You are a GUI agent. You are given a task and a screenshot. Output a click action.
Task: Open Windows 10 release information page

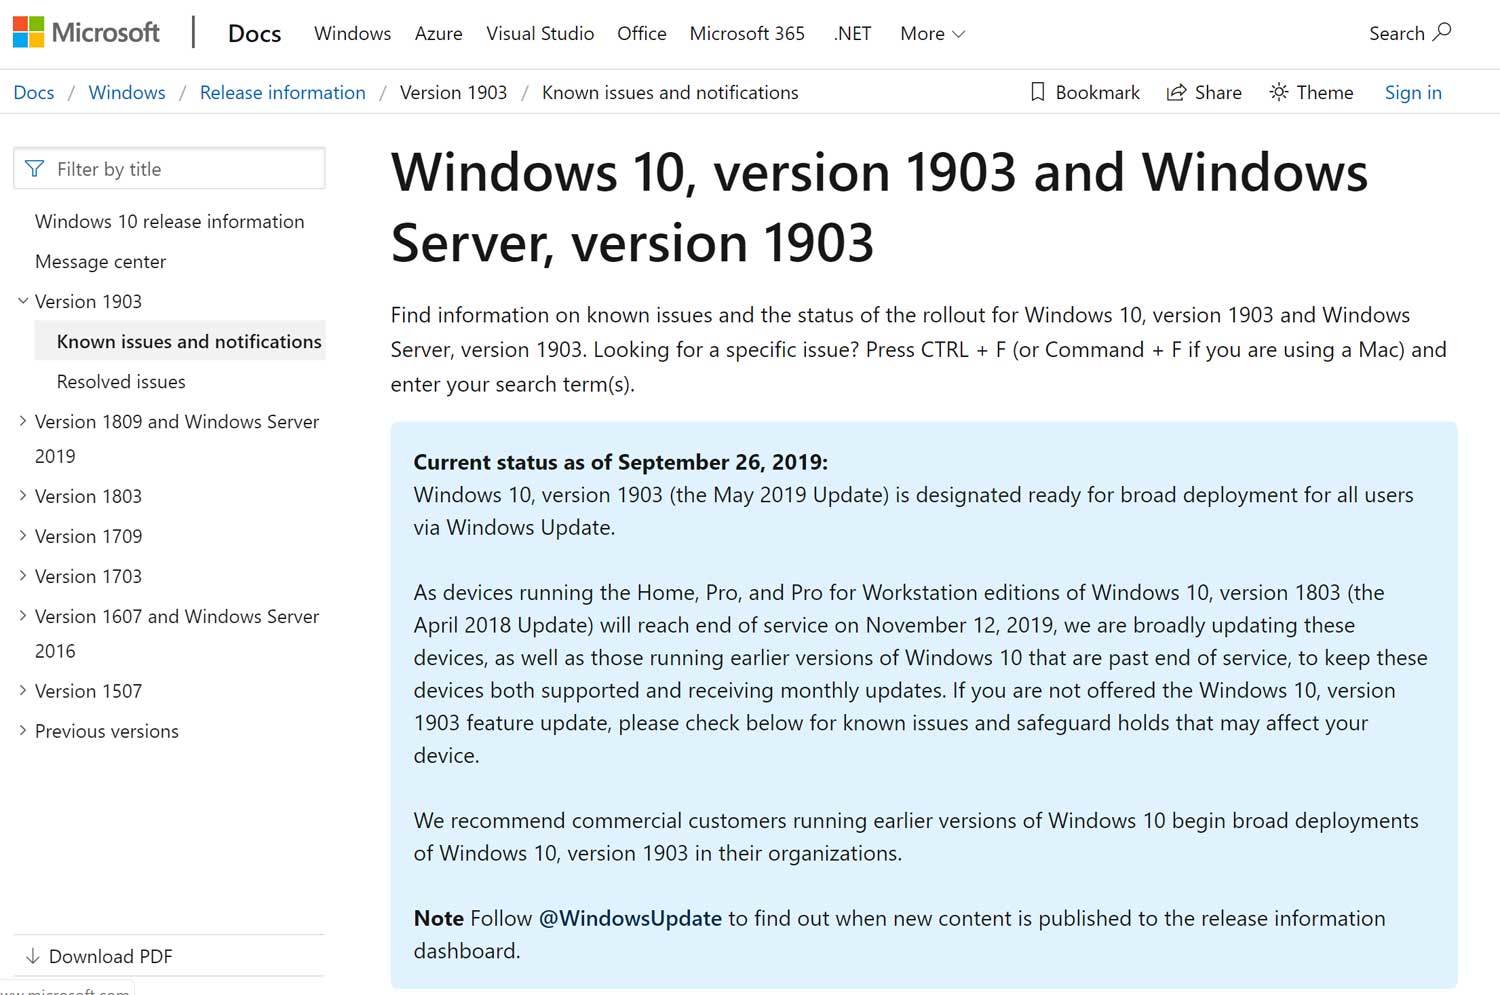170,221
